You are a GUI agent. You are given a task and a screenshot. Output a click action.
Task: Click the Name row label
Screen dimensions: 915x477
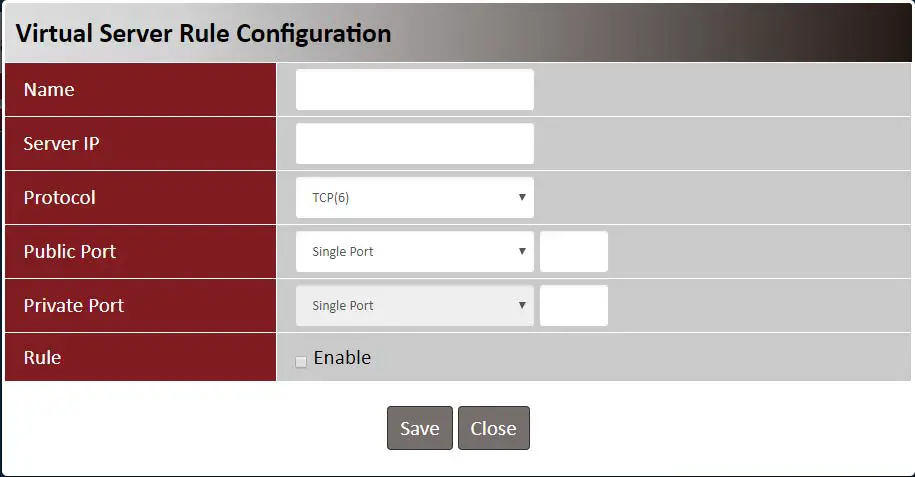coord(49,90)
